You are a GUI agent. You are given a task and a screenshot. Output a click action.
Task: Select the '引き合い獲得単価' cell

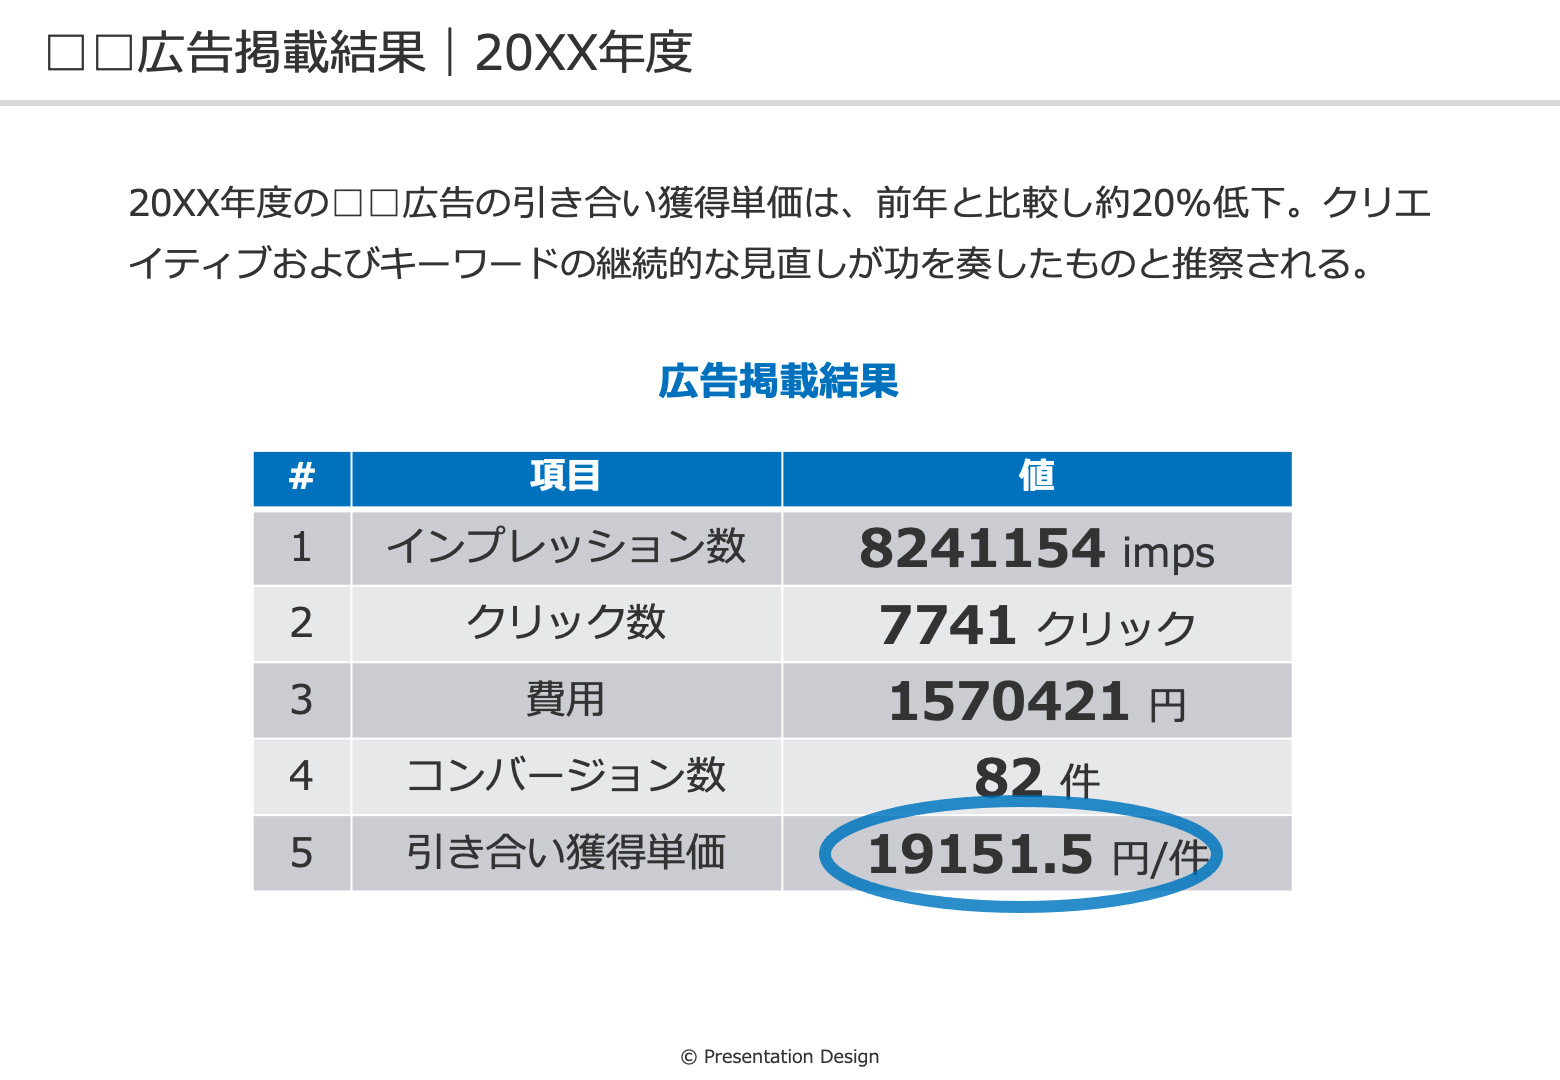click(x=566, y=853)
